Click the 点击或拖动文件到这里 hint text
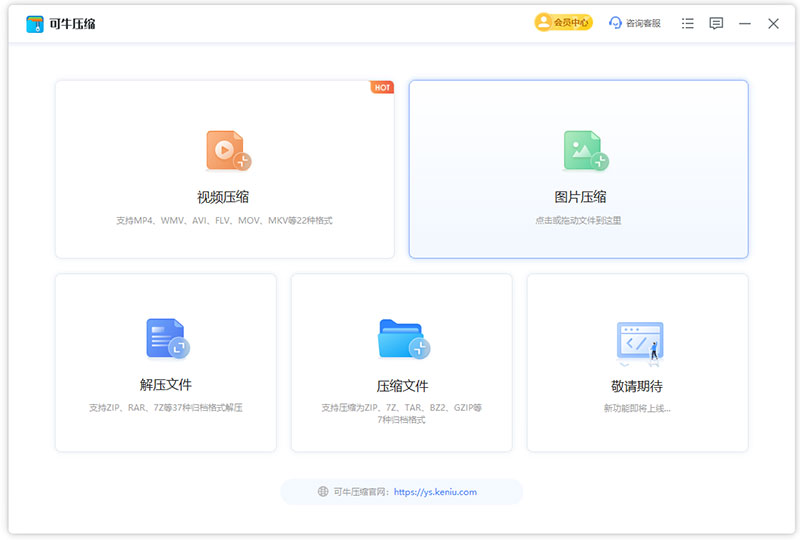Image resolution: width=800 pixels, height=540 pixels. 578,220
